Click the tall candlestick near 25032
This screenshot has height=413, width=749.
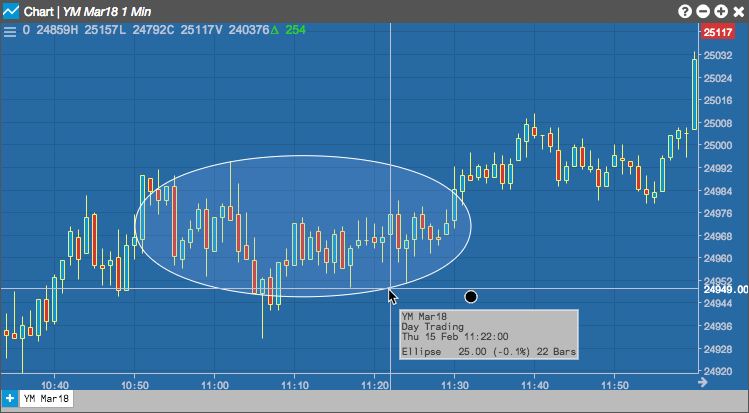click(x=695, y=92)
